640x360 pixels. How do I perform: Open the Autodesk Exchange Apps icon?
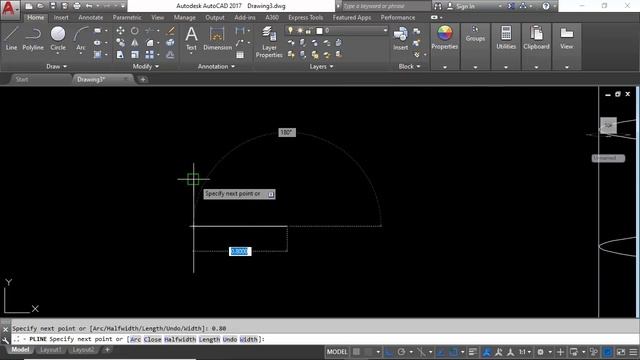[511, 6]
